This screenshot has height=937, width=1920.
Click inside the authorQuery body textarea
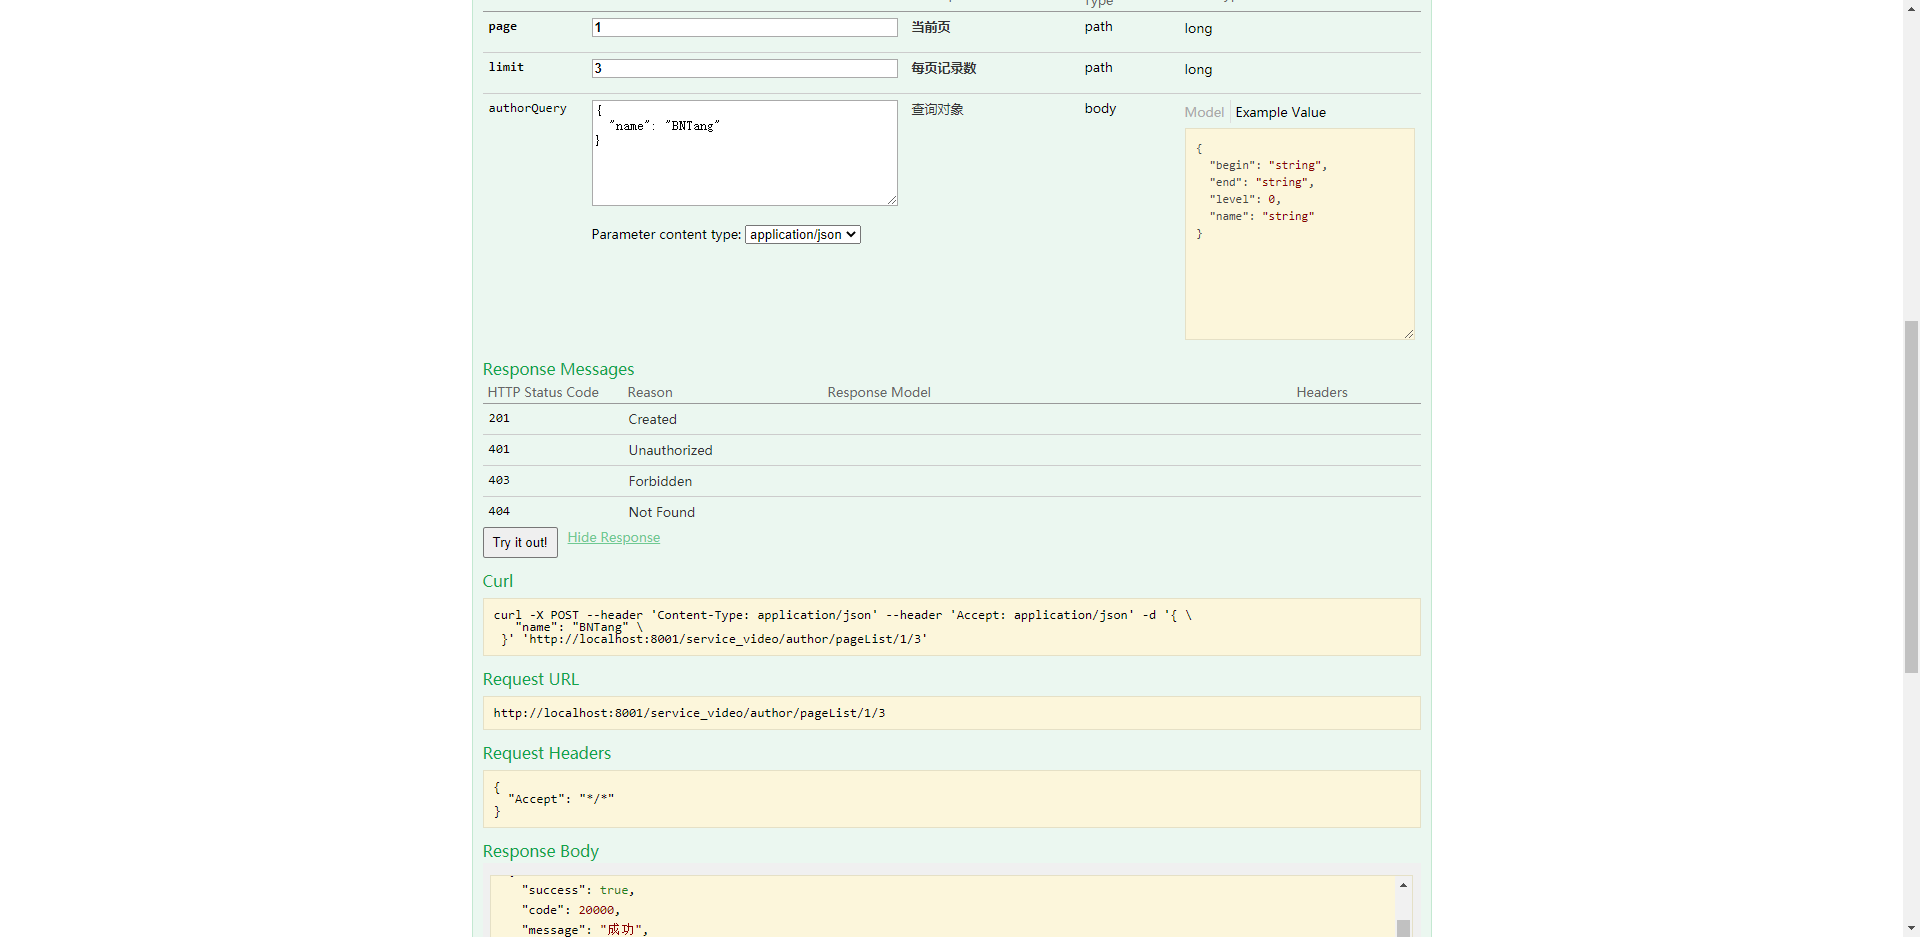pos(744,153)
